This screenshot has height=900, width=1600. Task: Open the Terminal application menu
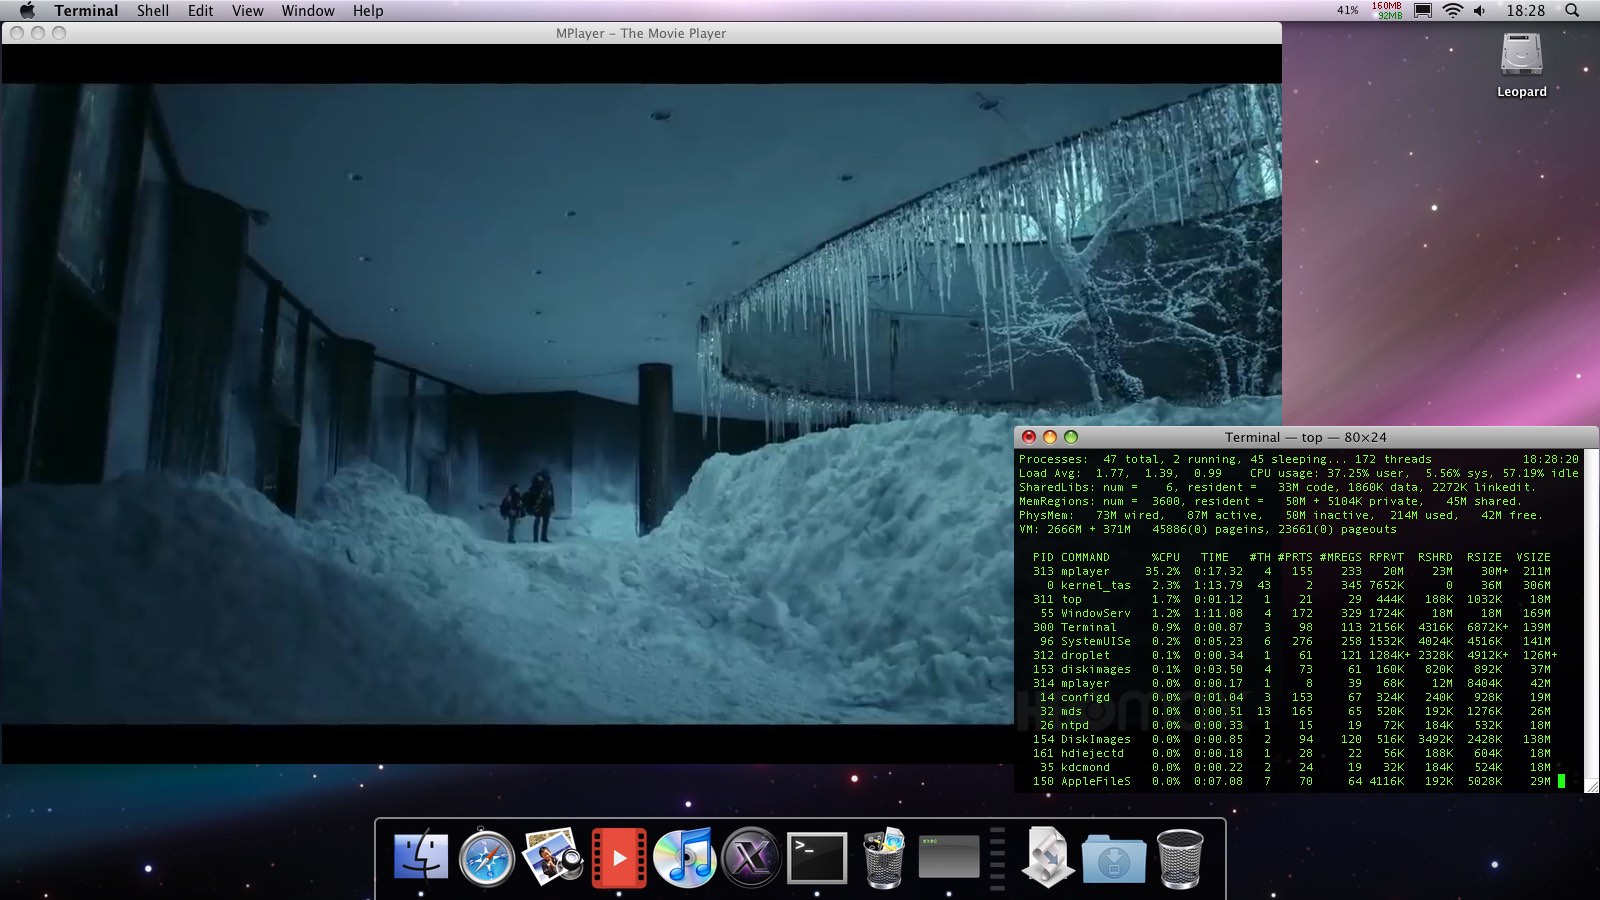tap(86, 10)
